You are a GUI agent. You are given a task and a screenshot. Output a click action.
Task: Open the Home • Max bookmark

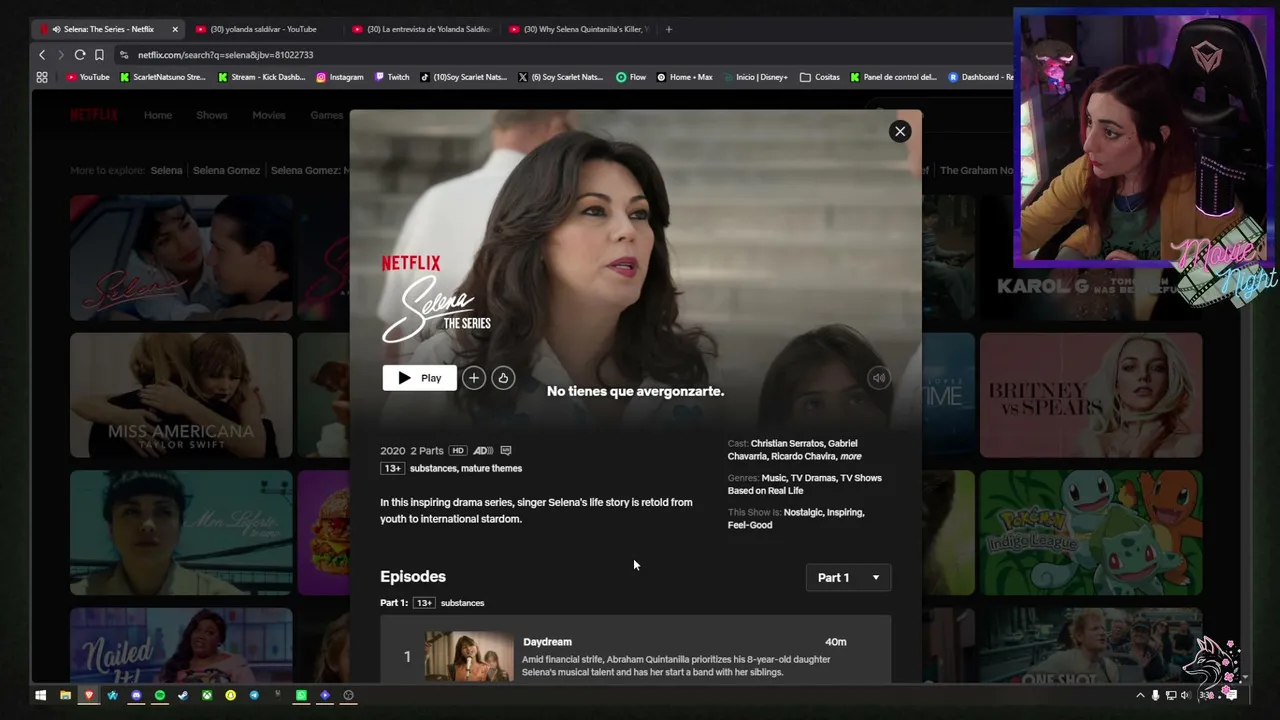(x=685, y=77)
